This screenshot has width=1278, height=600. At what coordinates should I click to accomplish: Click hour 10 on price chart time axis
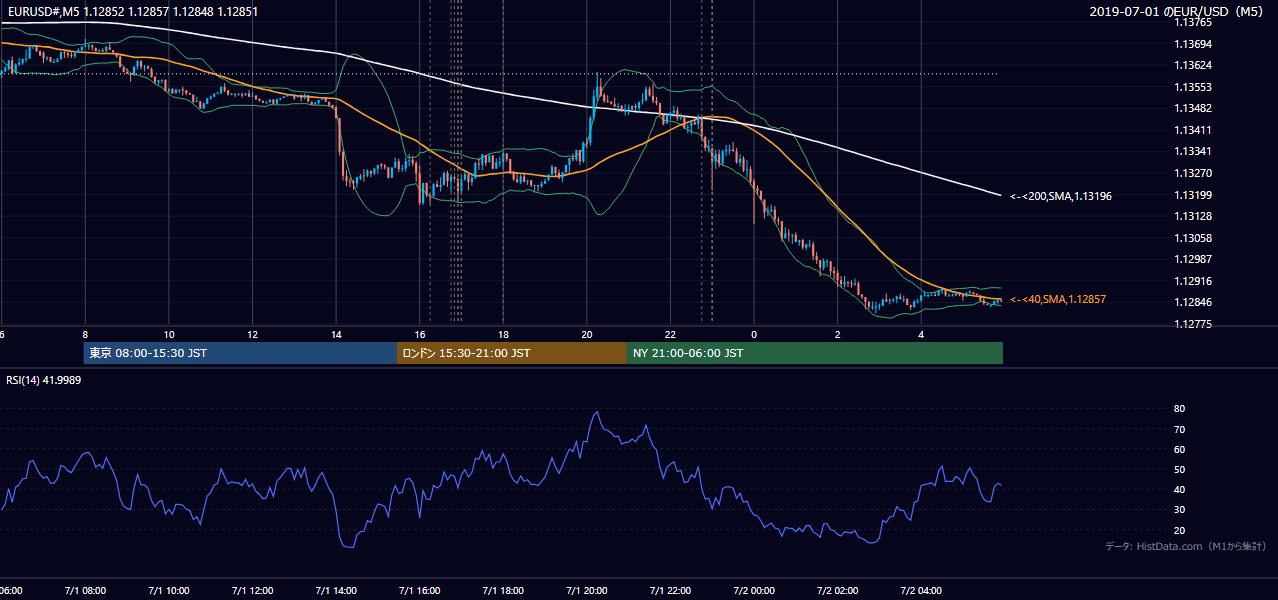pos(169,334)
